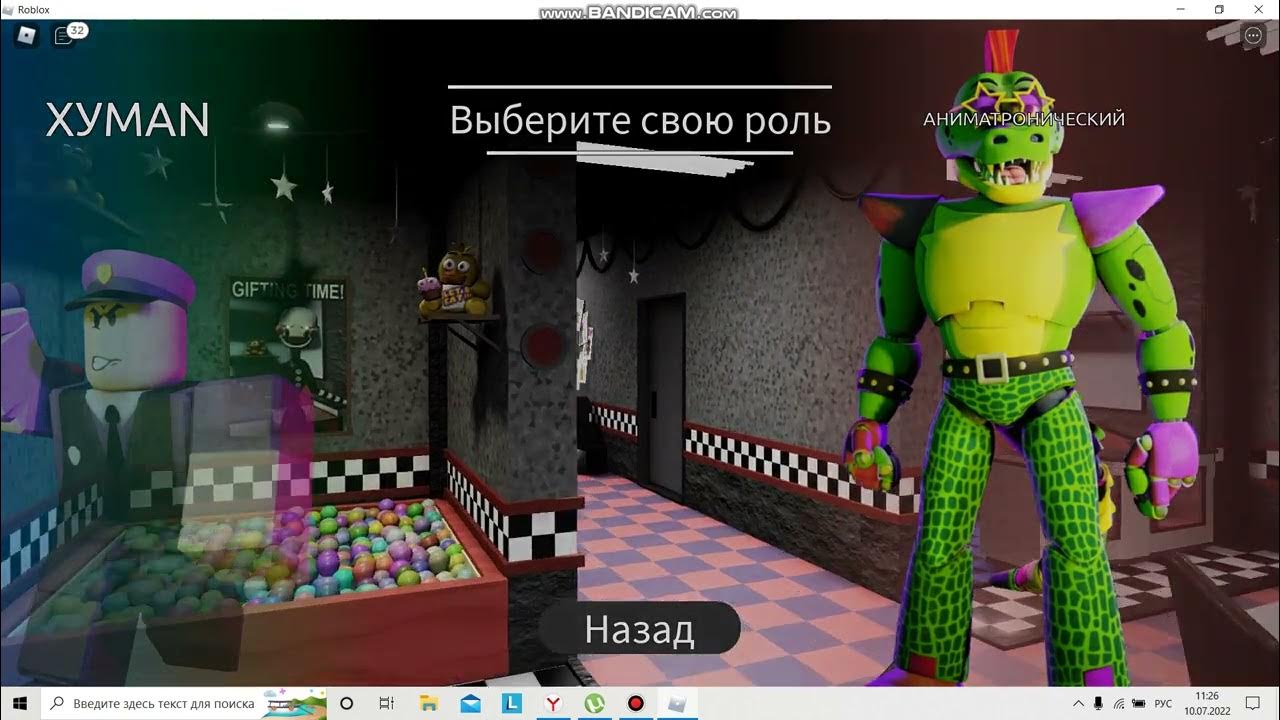Show hidden system tray icons
The height and width of the screenshot is (720, 1280).
tap(1078, 703)
